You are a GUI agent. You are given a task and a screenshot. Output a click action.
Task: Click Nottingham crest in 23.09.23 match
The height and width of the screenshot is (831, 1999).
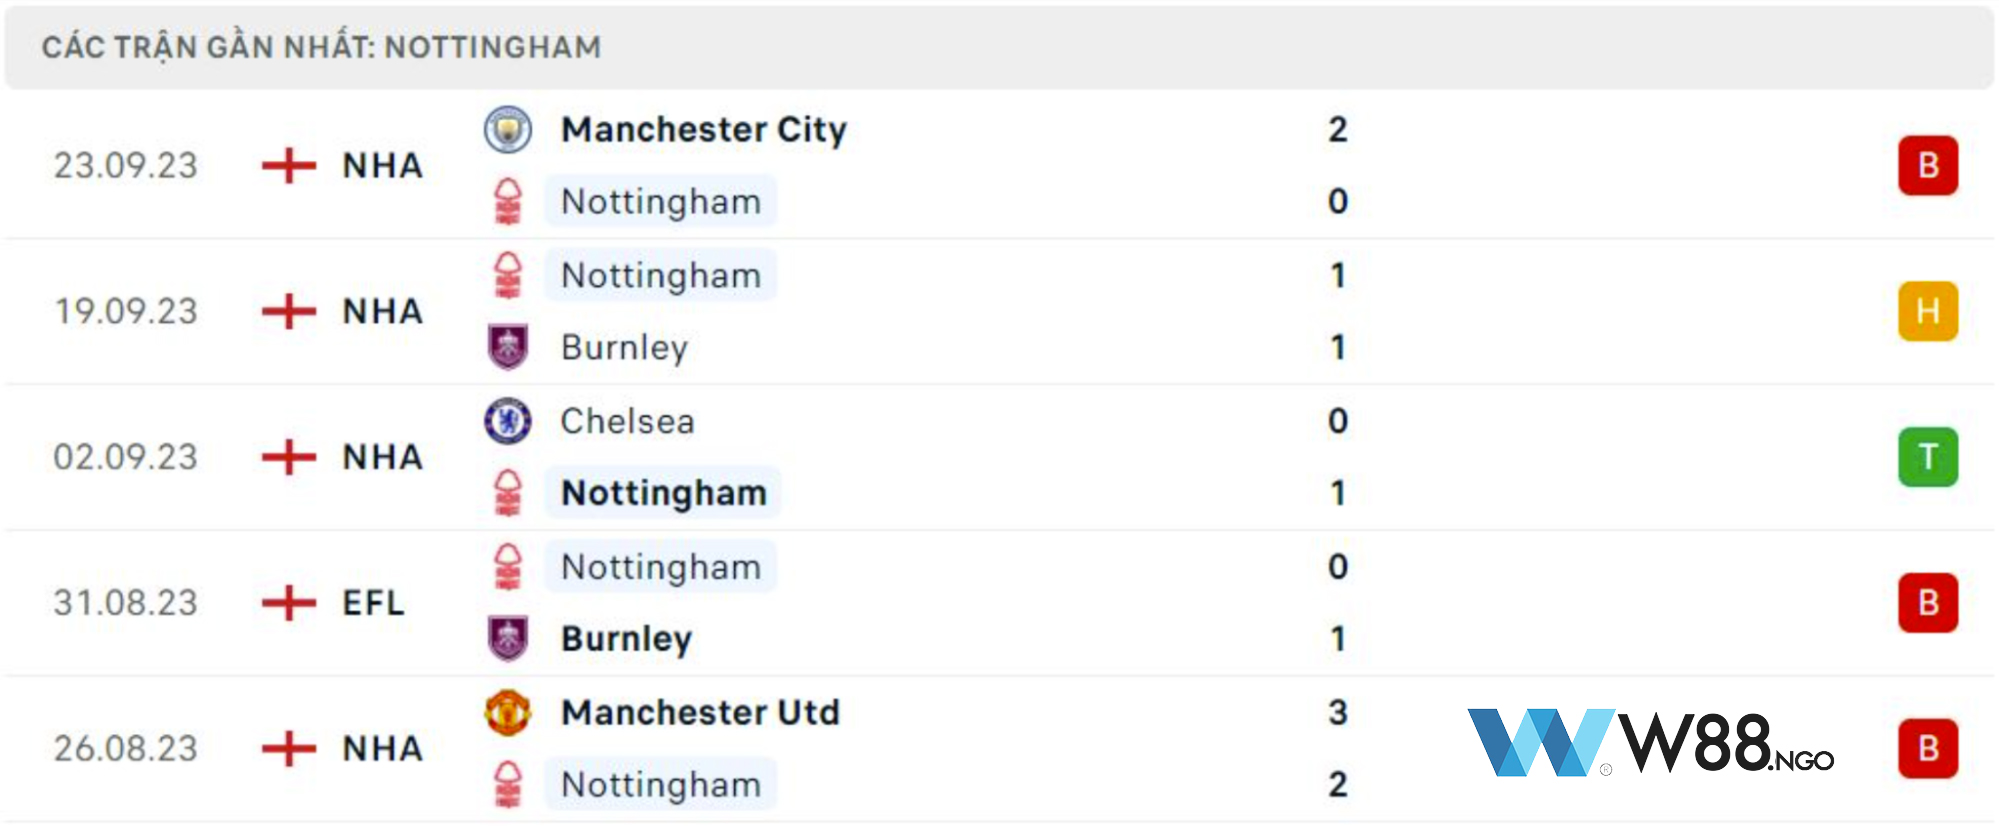(508, 201)
